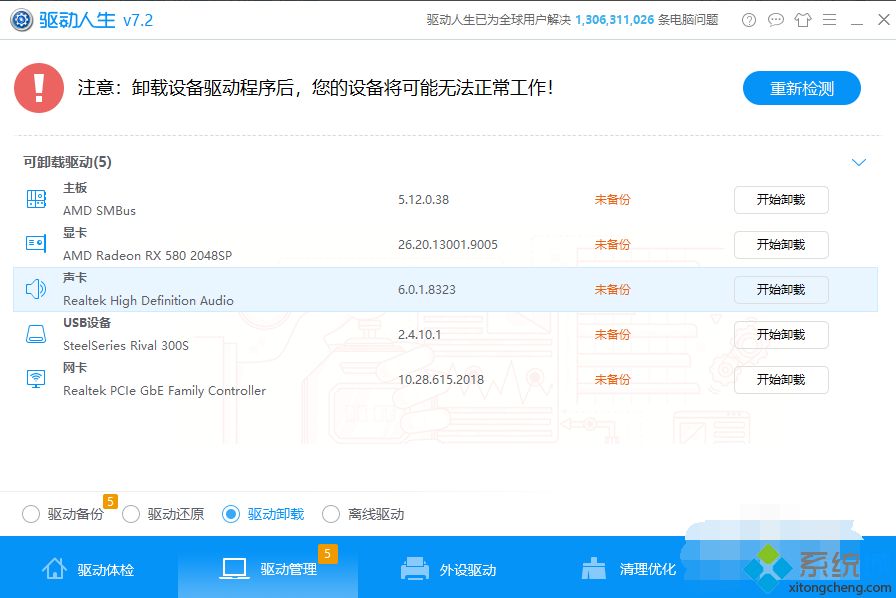This screenshot has width=896, height=598.
Task: Select the 离线驱动 radio button
Action: [x=331, y=514]
